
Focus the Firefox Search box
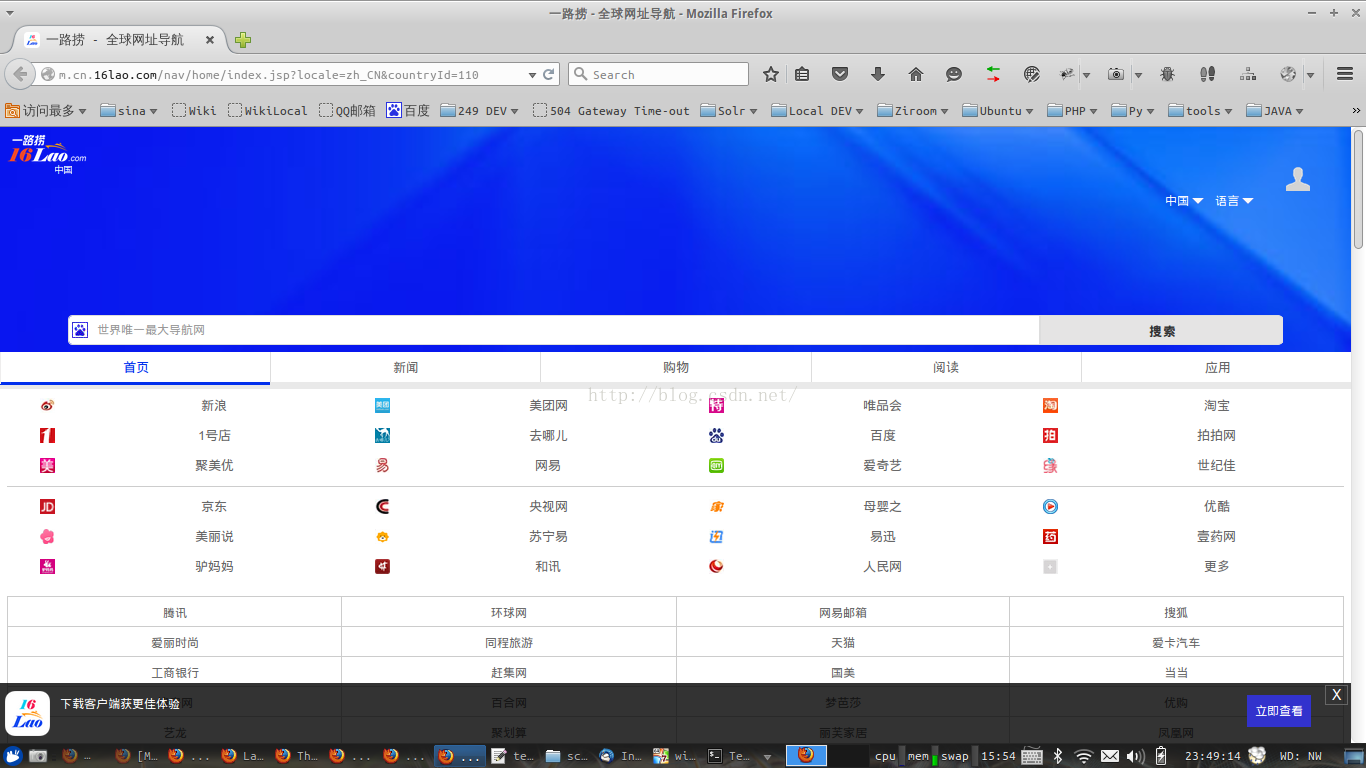pyautogui.click(x=658, y=74)
